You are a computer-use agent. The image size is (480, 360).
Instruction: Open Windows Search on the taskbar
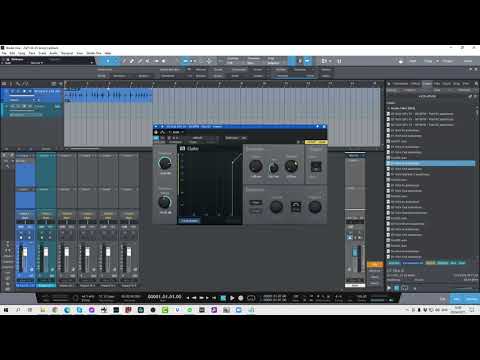point(18,310)
